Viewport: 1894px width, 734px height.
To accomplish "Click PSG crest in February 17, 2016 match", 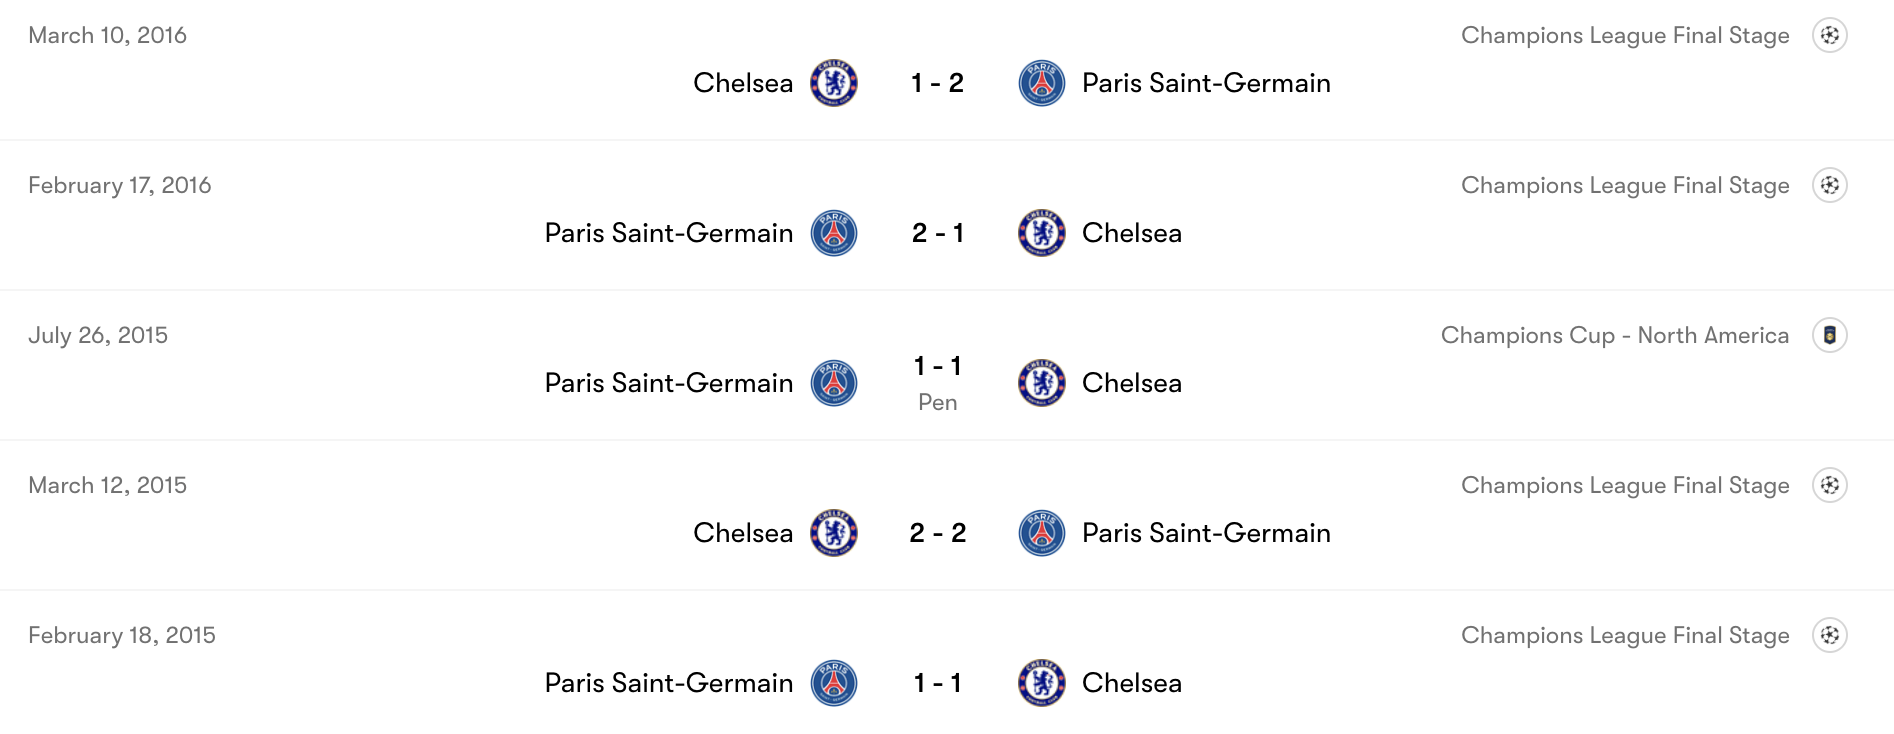I will point(833,233).
